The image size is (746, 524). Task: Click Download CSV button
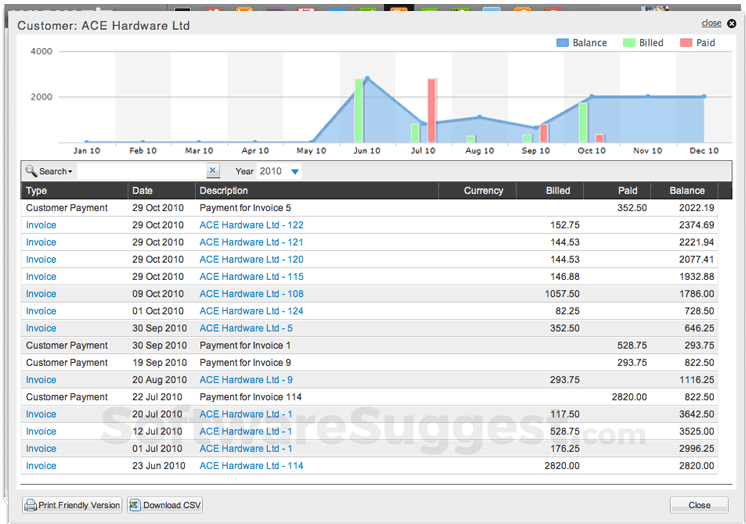coord(165,505)
